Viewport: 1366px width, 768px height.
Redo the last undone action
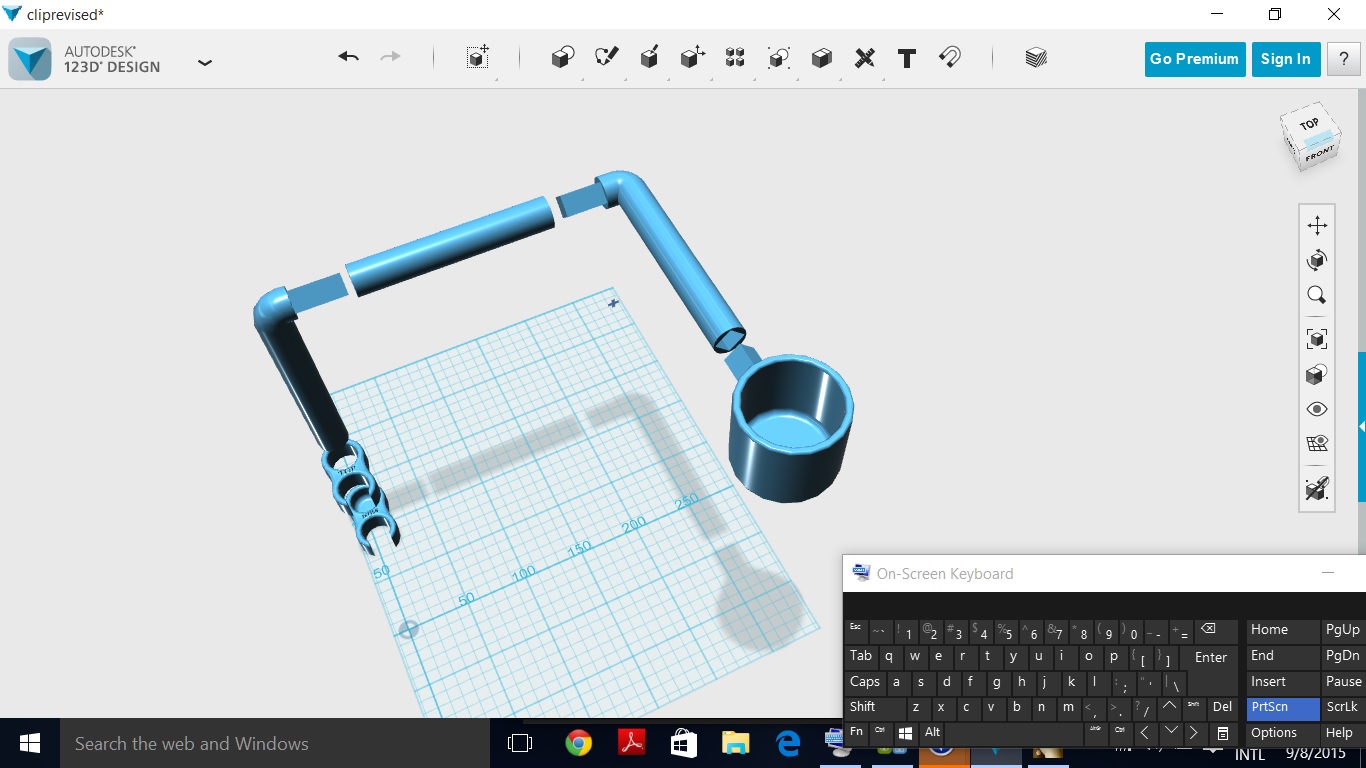[390, 57]
